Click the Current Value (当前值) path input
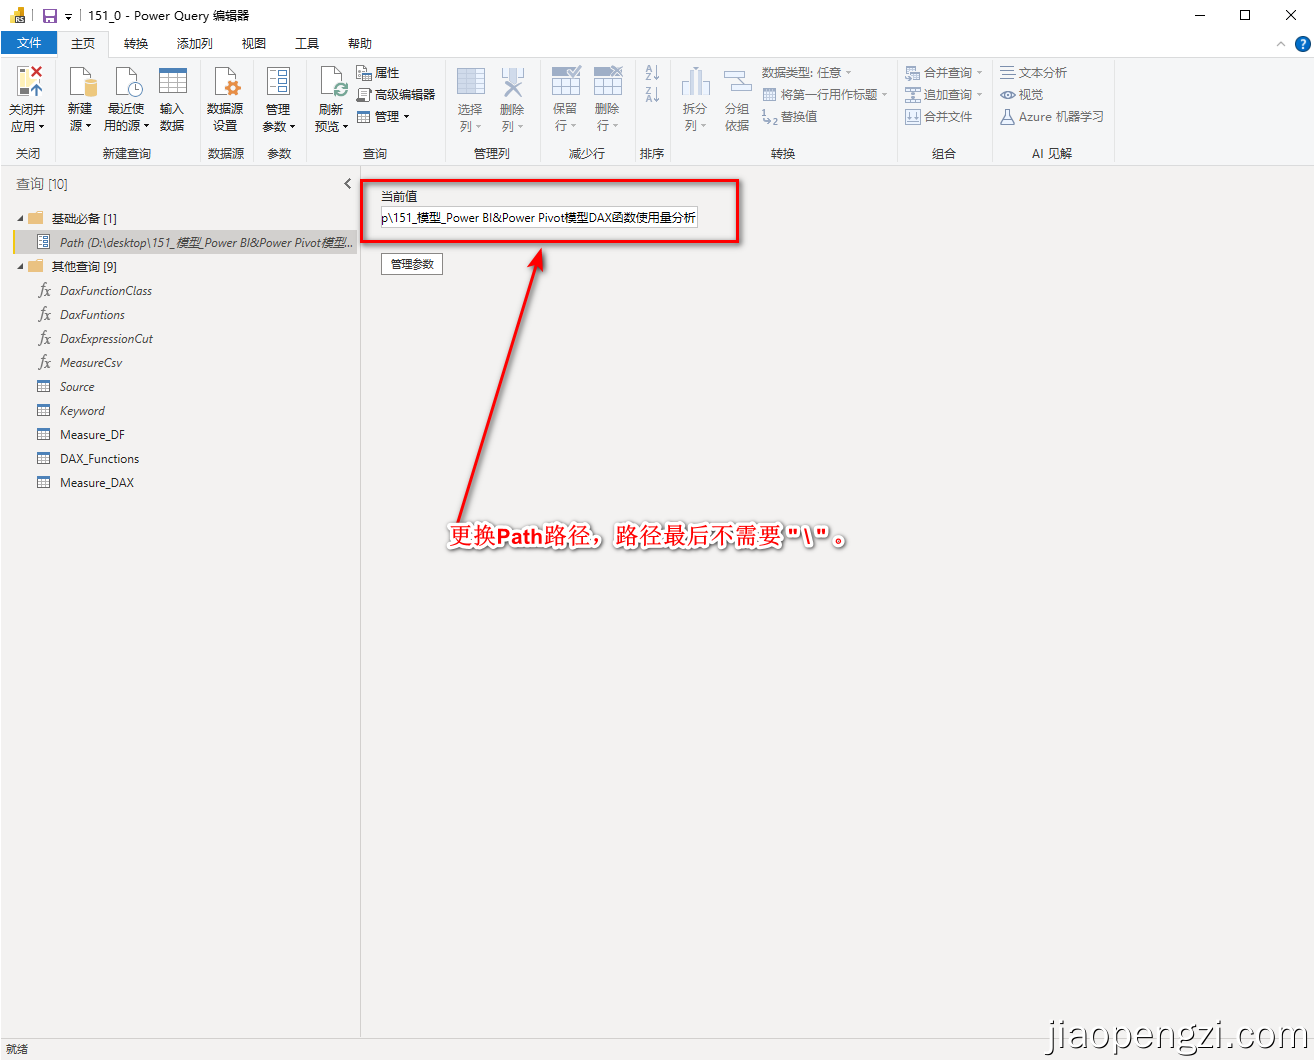Screen dimensions: 1315x1061 (x=539, y=218)
